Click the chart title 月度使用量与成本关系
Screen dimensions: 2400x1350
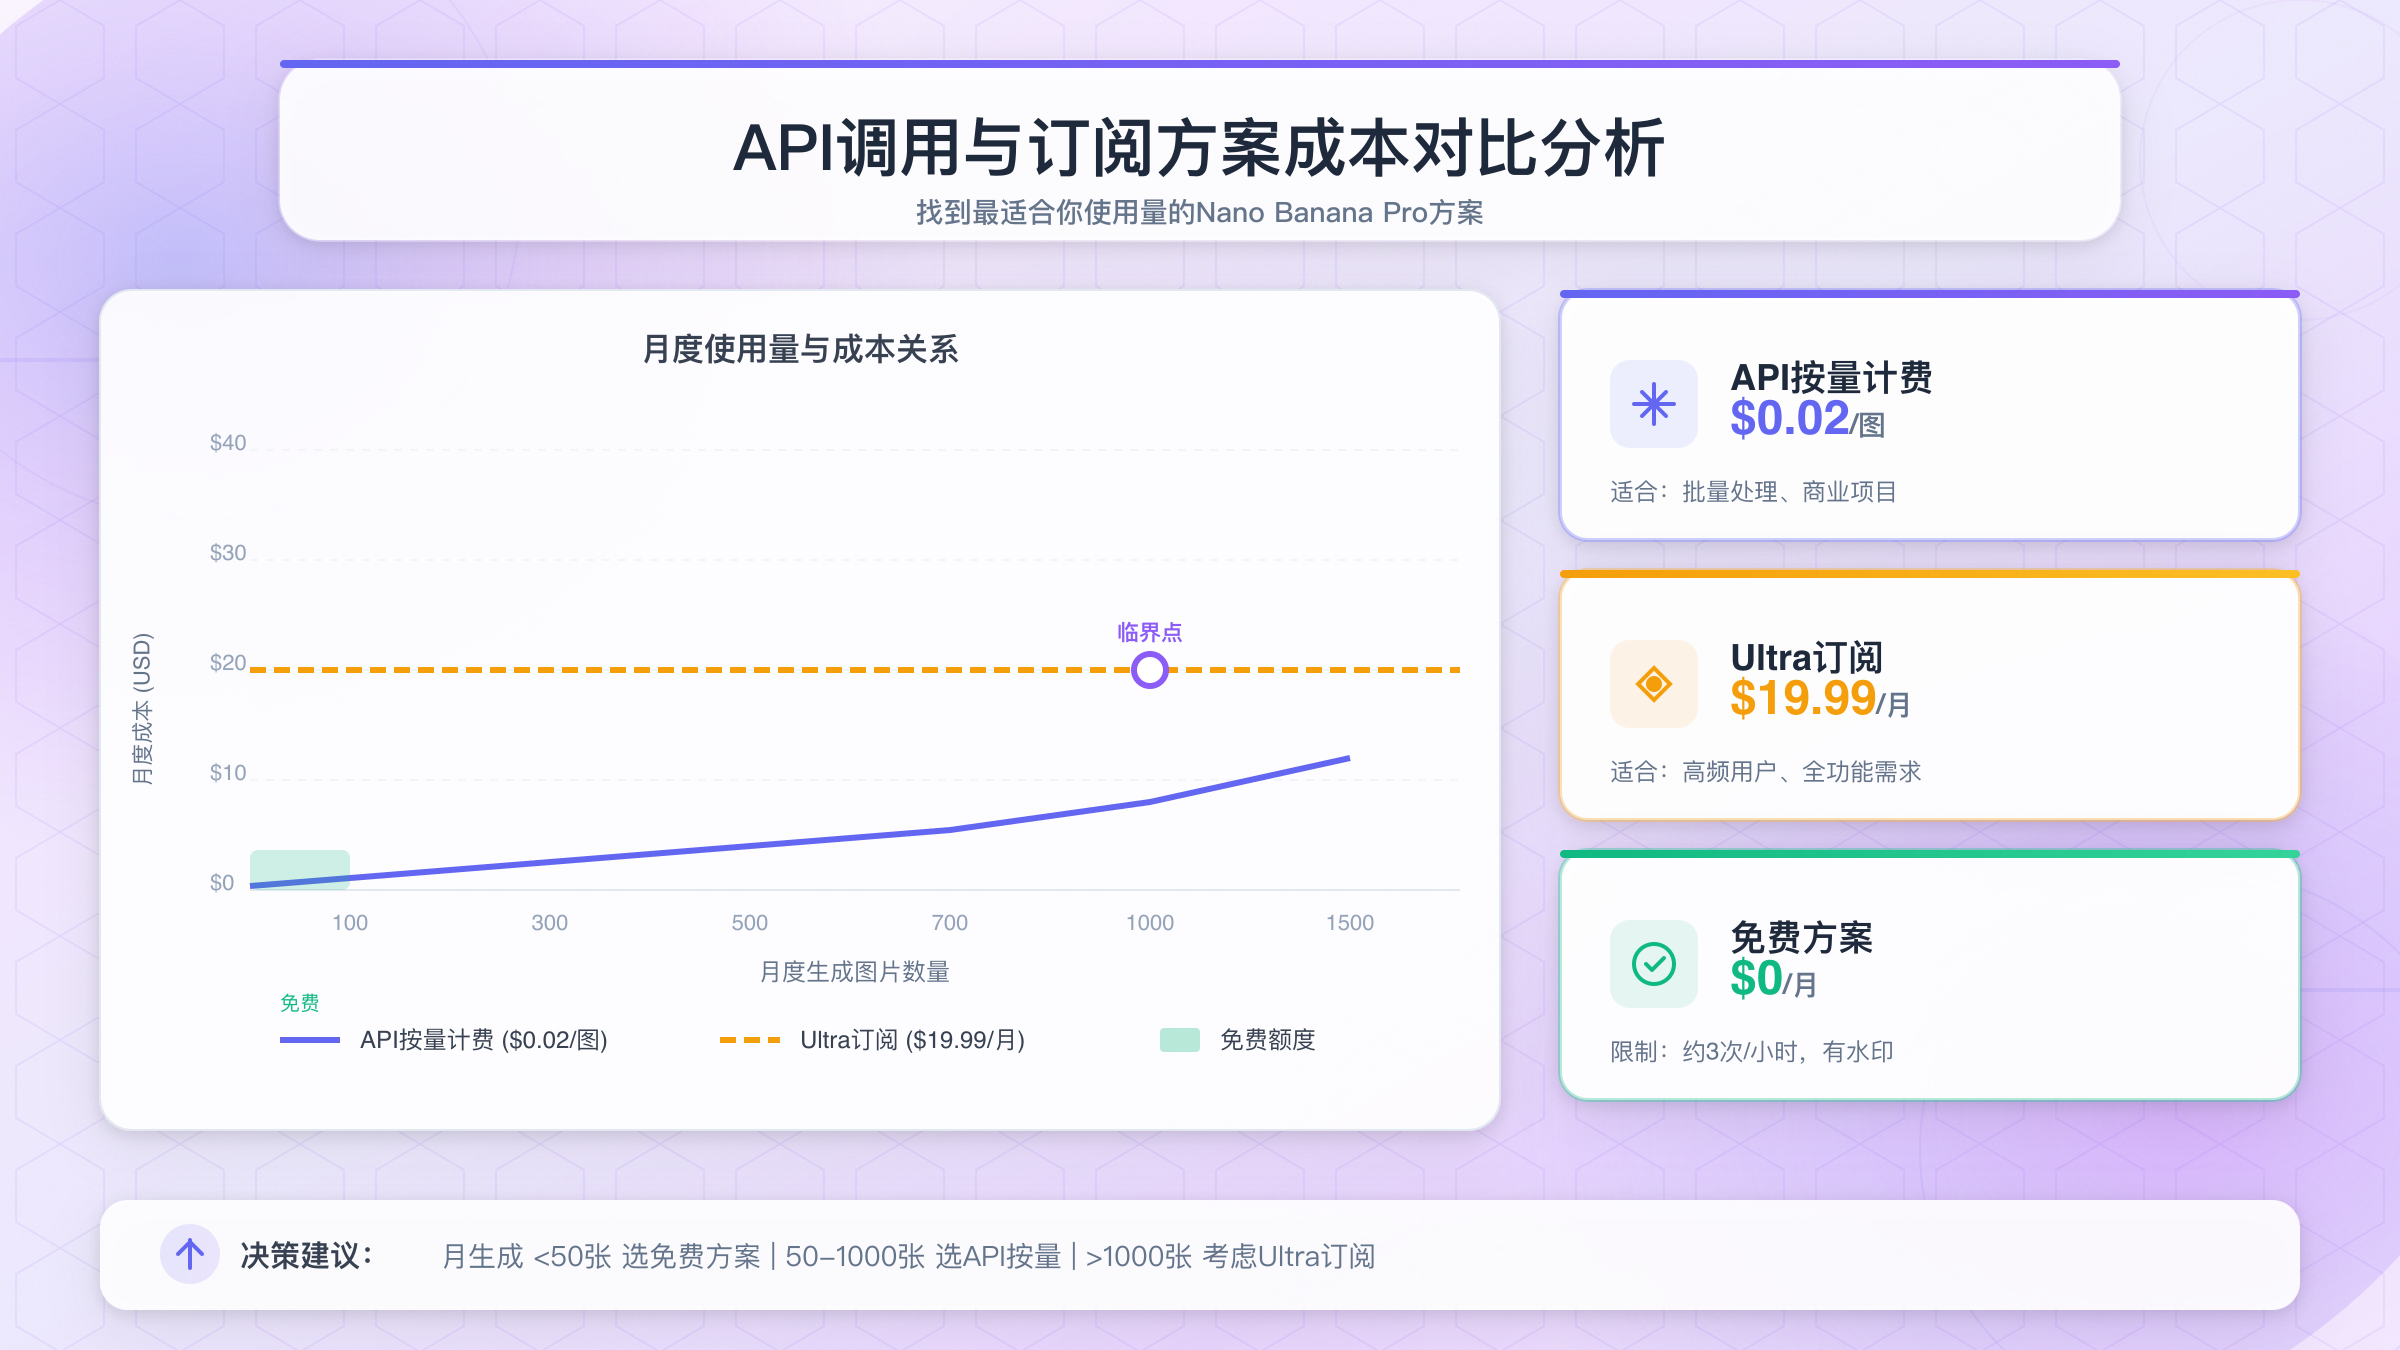coord(799,349)
